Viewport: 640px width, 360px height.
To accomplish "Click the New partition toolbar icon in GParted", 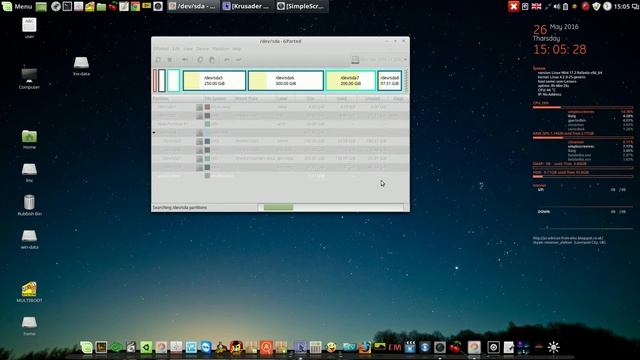I will pyautogui.click(x=158, y=60).
